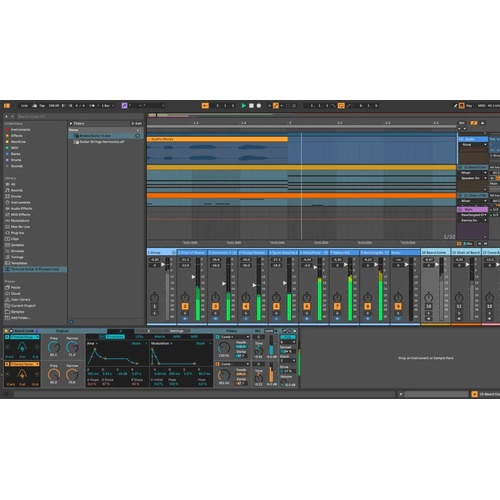Open the 1 Bar quantization dropdown

point(107,106)
